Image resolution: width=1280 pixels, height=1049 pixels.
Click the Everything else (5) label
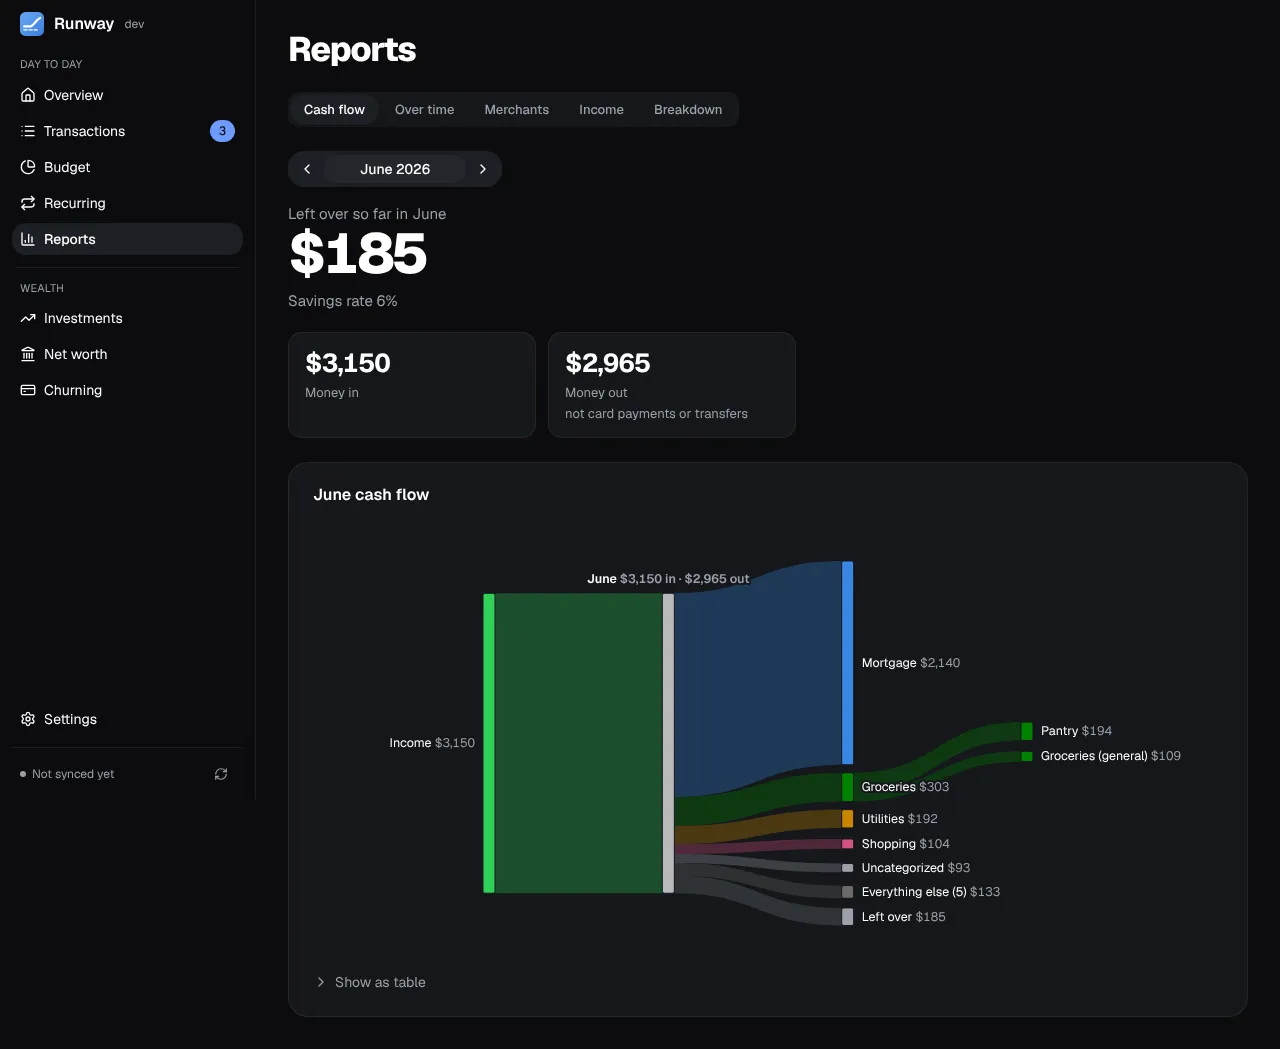(x=930, y=892)
